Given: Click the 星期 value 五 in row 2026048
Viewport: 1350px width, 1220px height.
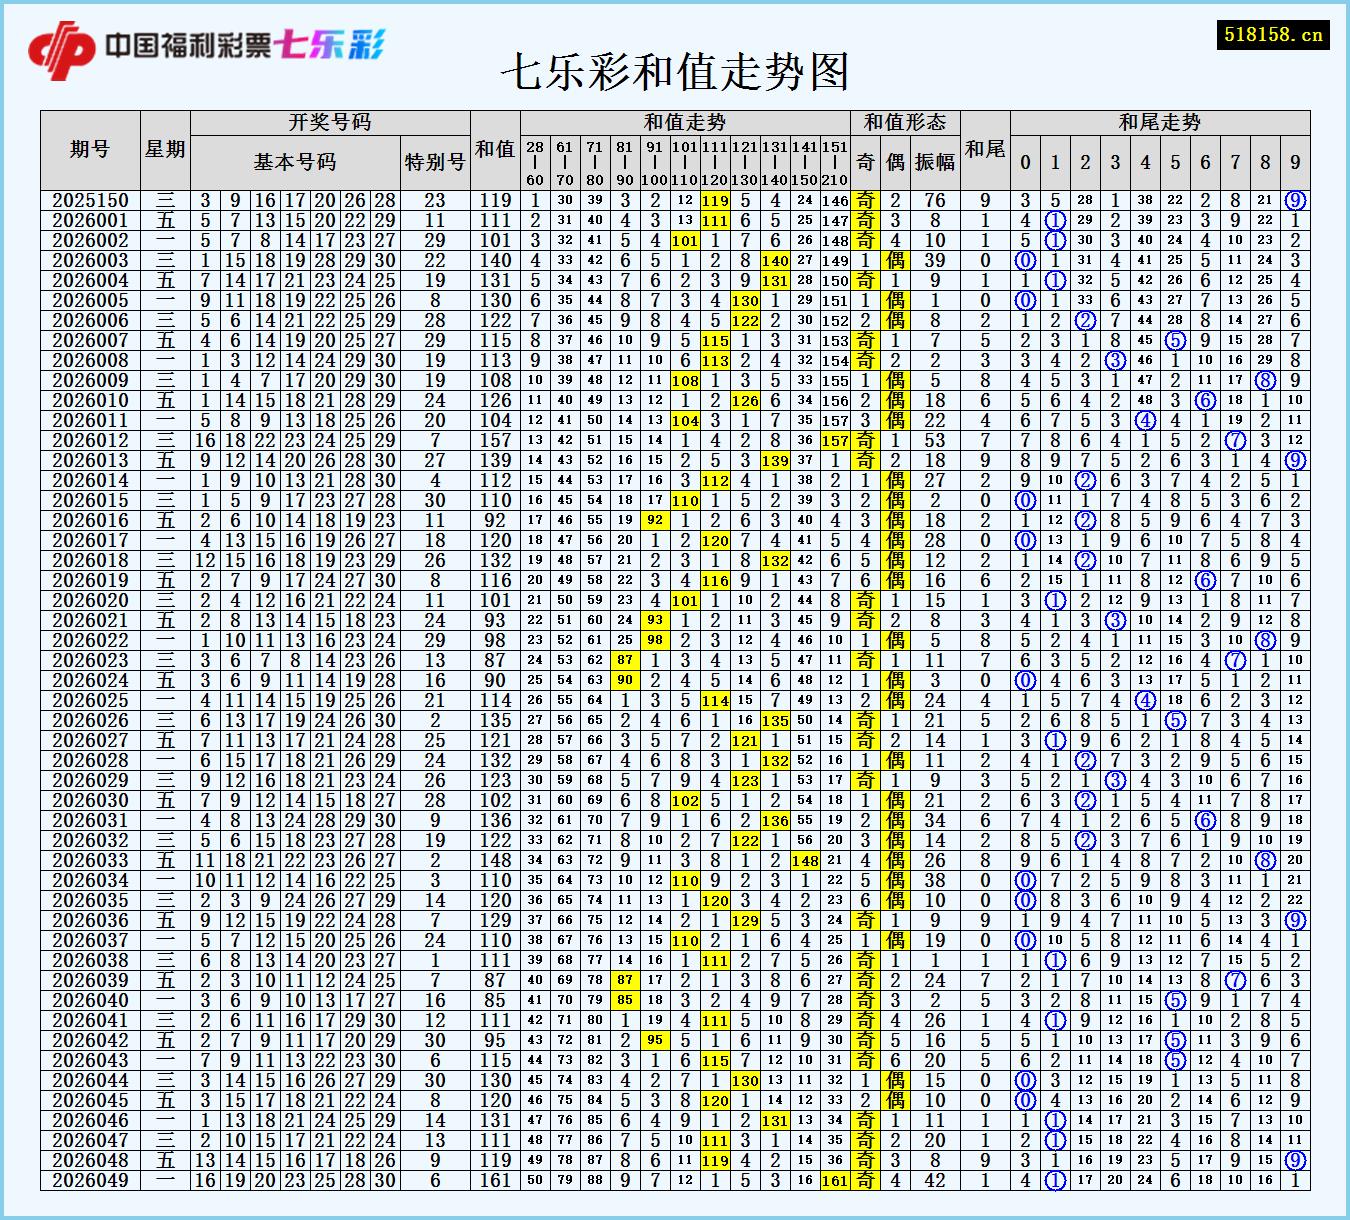Looking at the screenshot, I should pyautogui.click(x=165, y=1161).
